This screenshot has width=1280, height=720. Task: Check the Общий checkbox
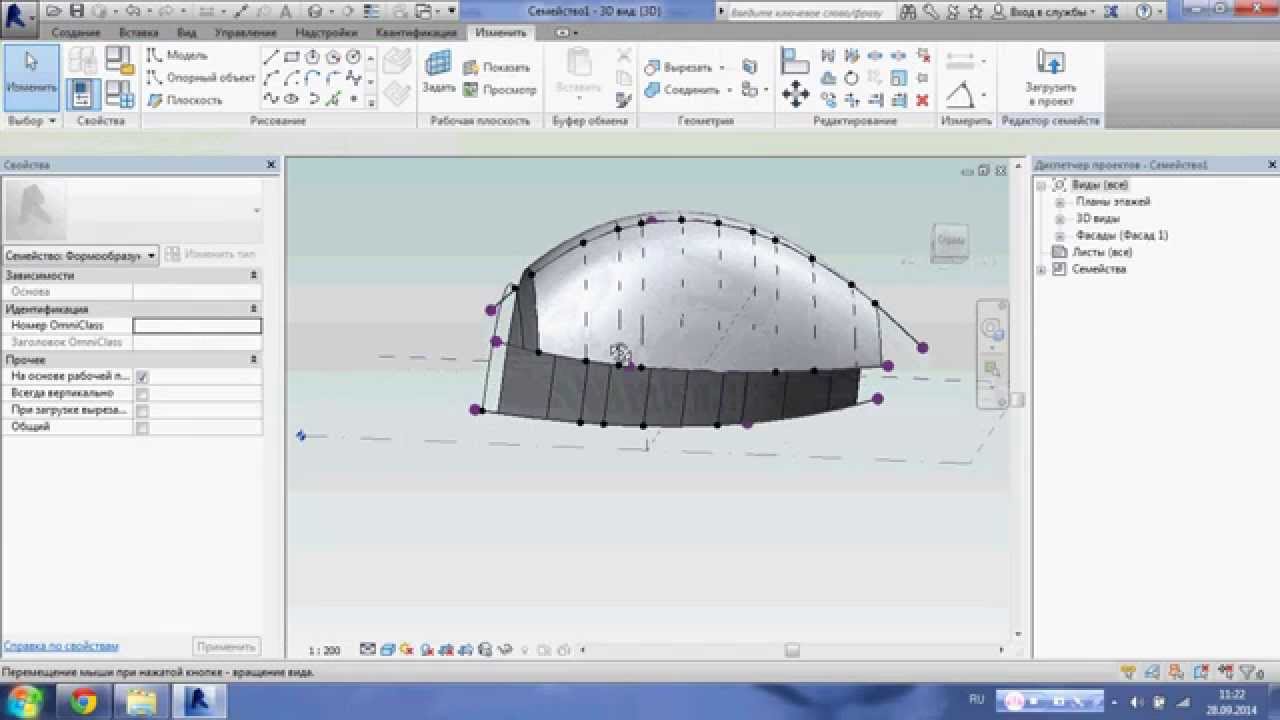click(x=142, y=428)
